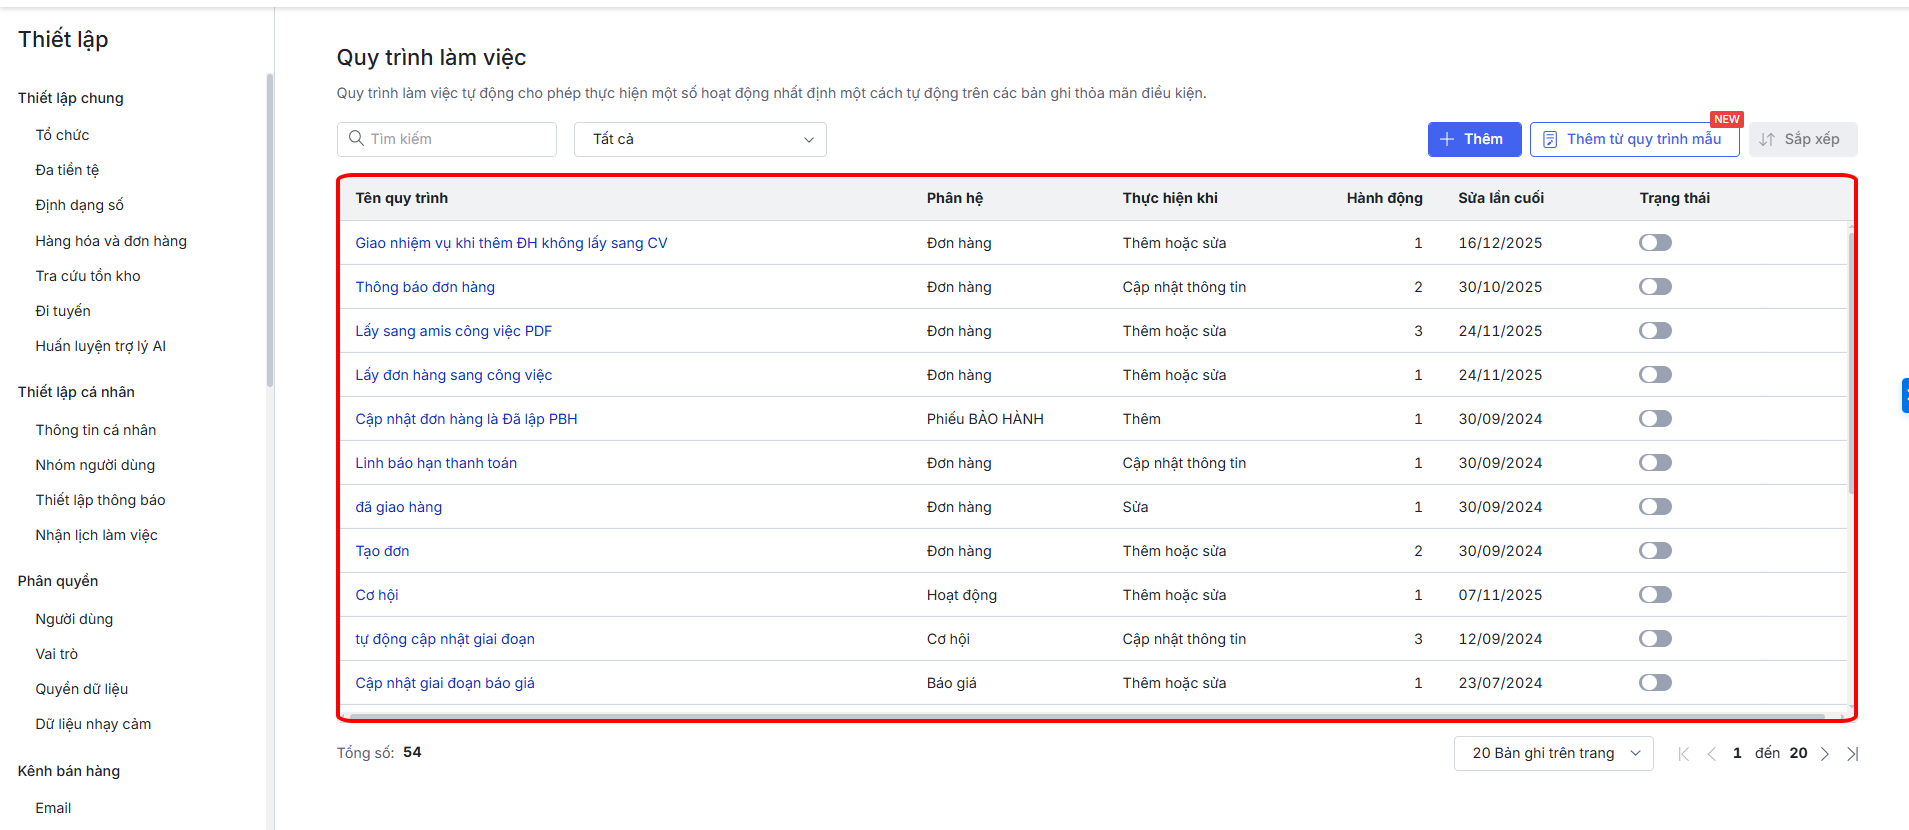Go to the next page arrow

(x=1824, y=754)
